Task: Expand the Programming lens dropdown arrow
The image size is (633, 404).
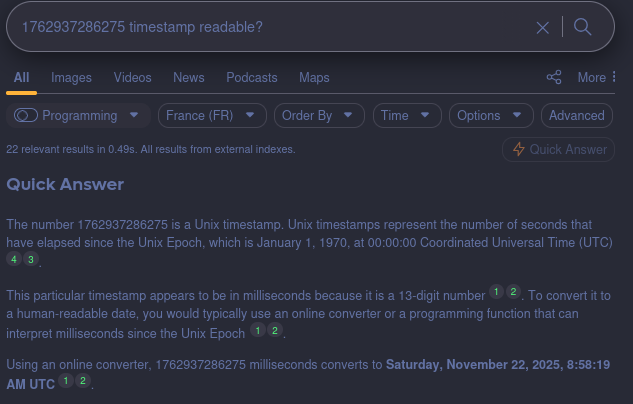Action: pyautogui.click(x=134, y=115)
